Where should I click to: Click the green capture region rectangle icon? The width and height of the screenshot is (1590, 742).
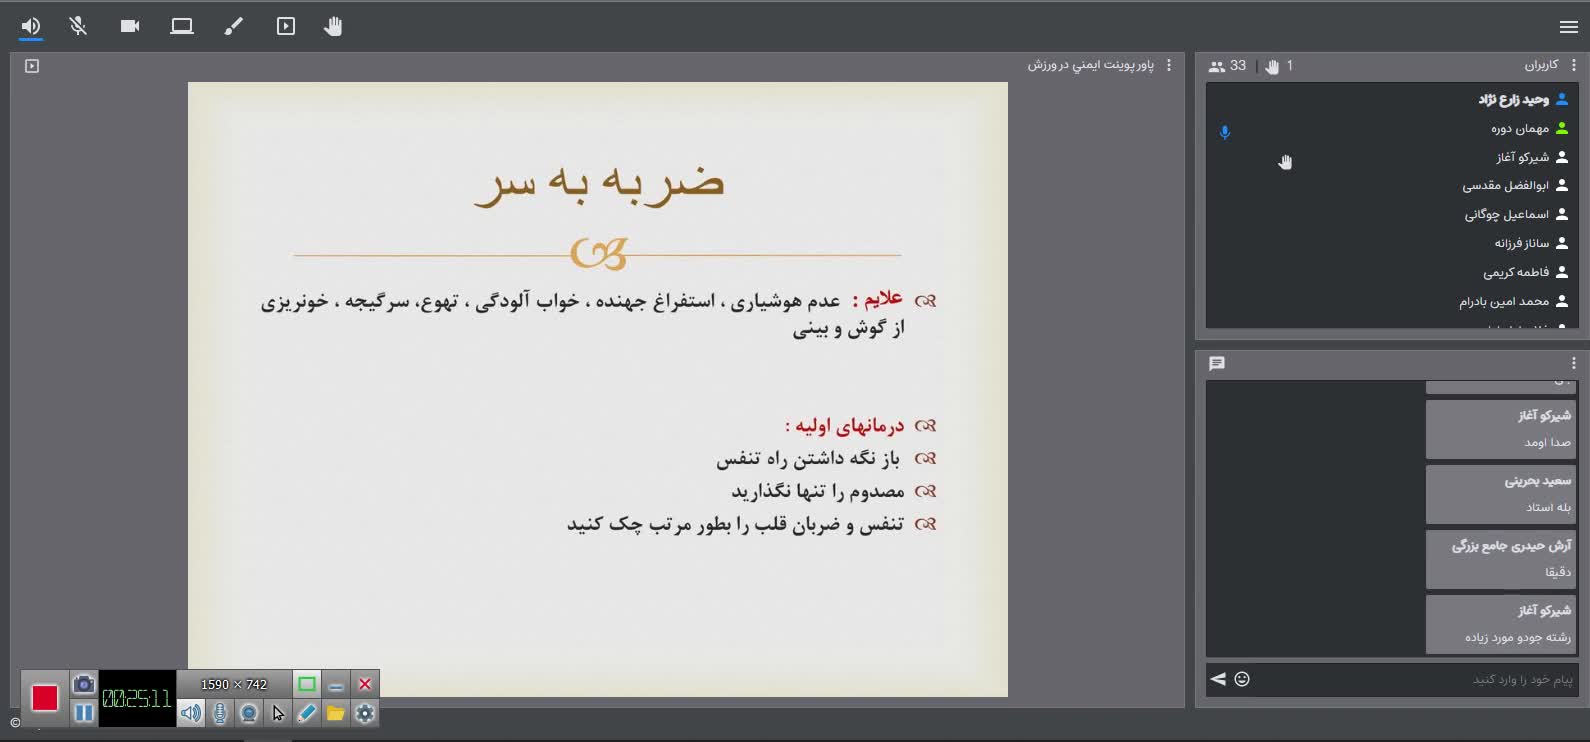coord(307,684)
